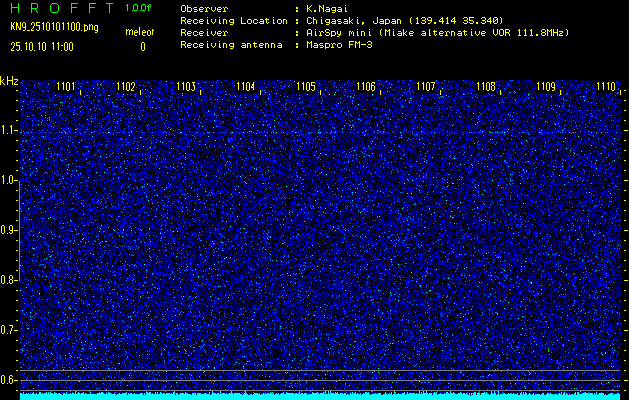Click the kHz axis unit label
The width and height of the screenshot is (629, 400).
[9, 81]
